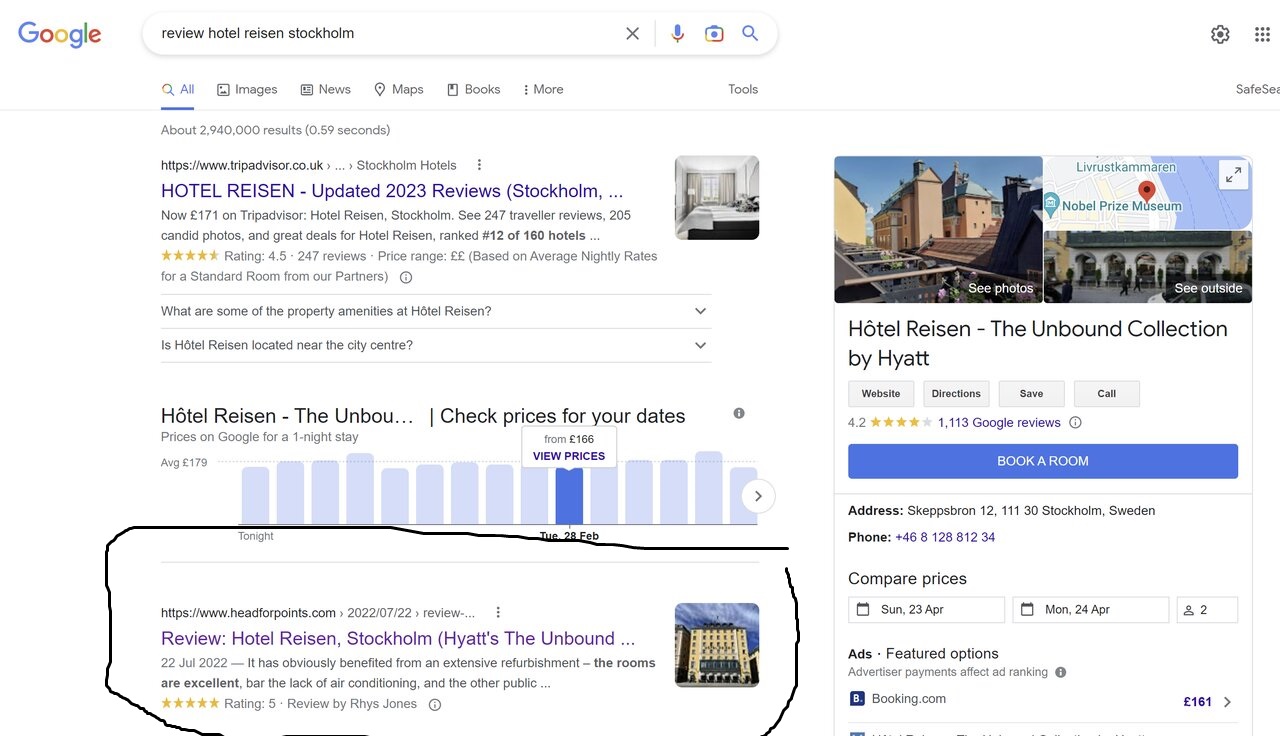Open the See outside street view image

1148,267
